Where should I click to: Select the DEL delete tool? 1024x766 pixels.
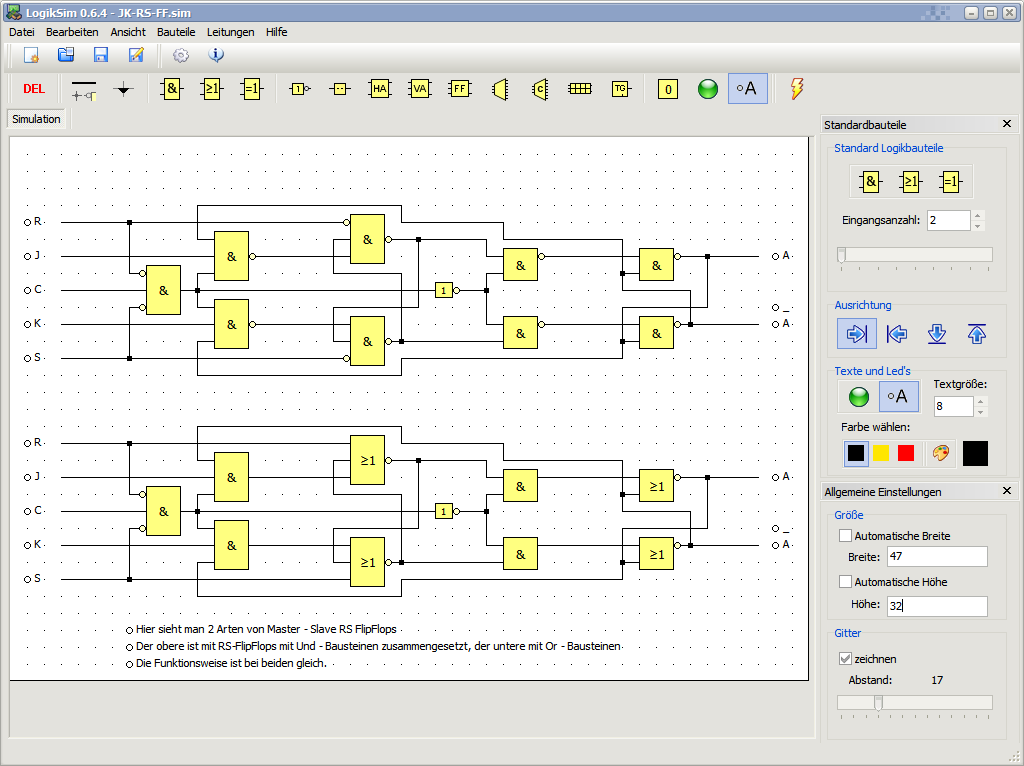(34, 89)
